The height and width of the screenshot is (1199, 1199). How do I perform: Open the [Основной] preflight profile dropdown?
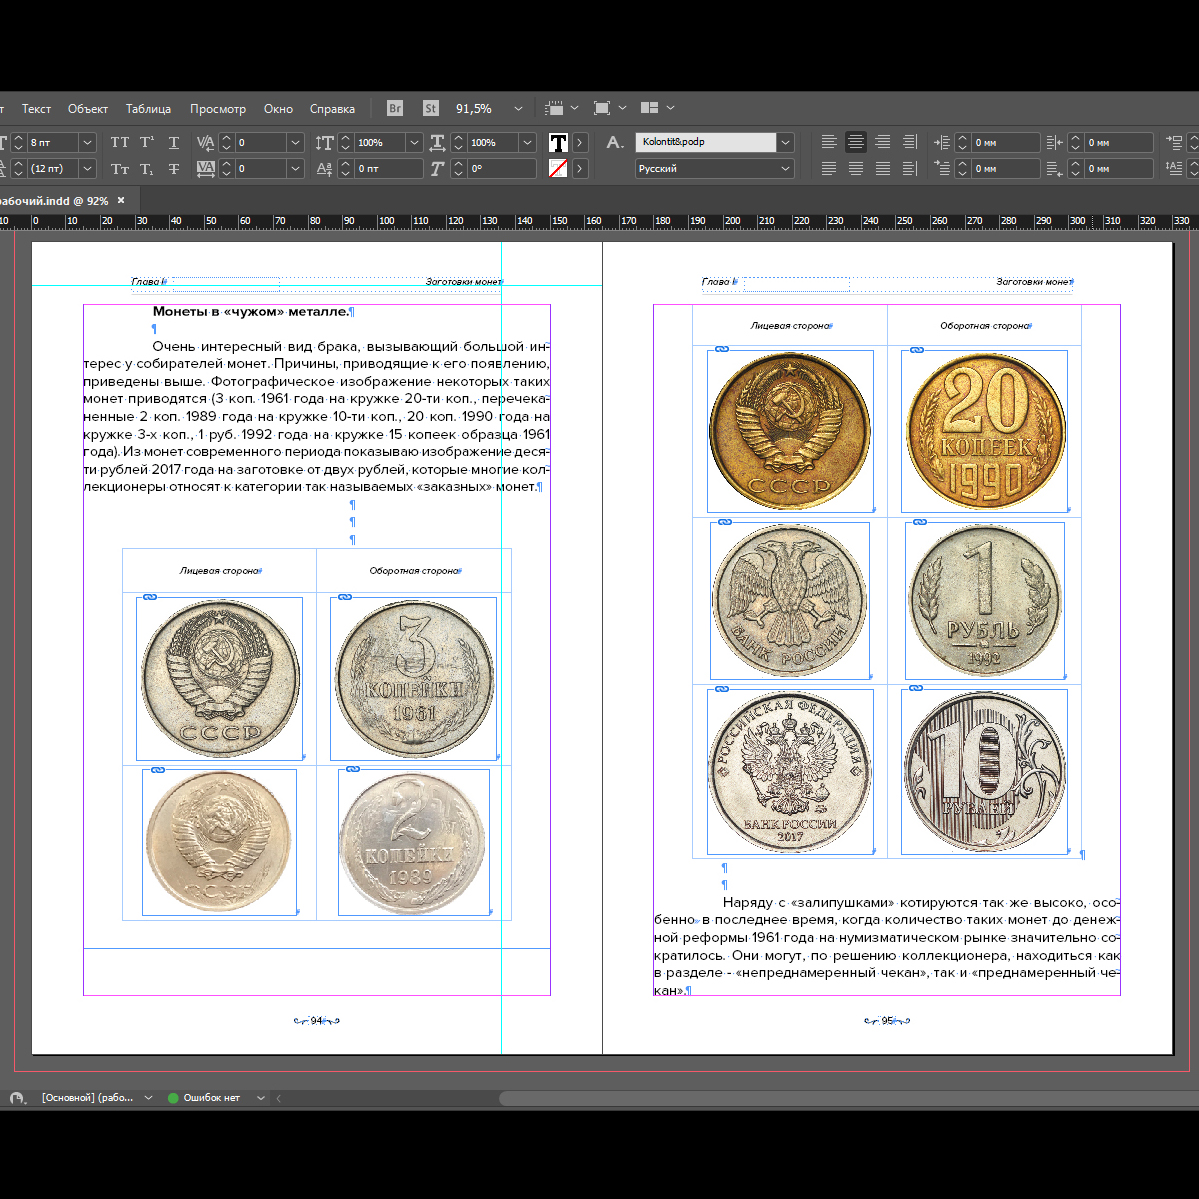148,1098
